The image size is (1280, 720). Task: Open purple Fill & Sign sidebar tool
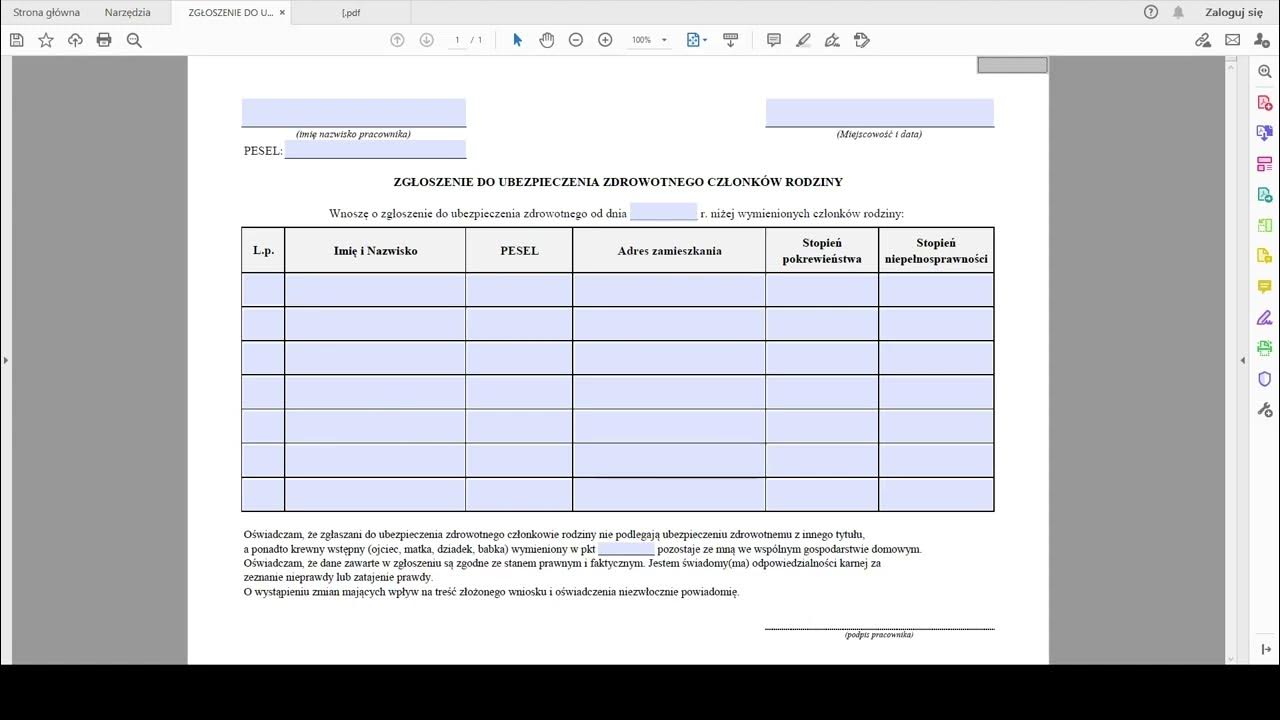coord(1264,318)
